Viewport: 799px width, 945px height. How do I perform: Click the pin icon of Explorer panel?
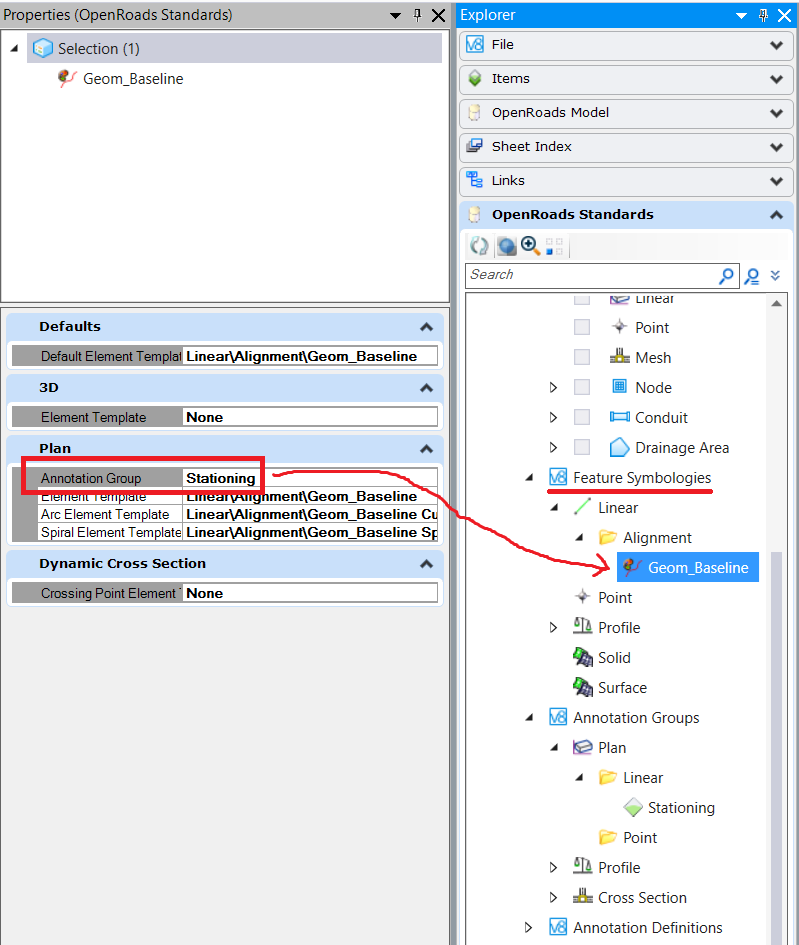[763, 15]
